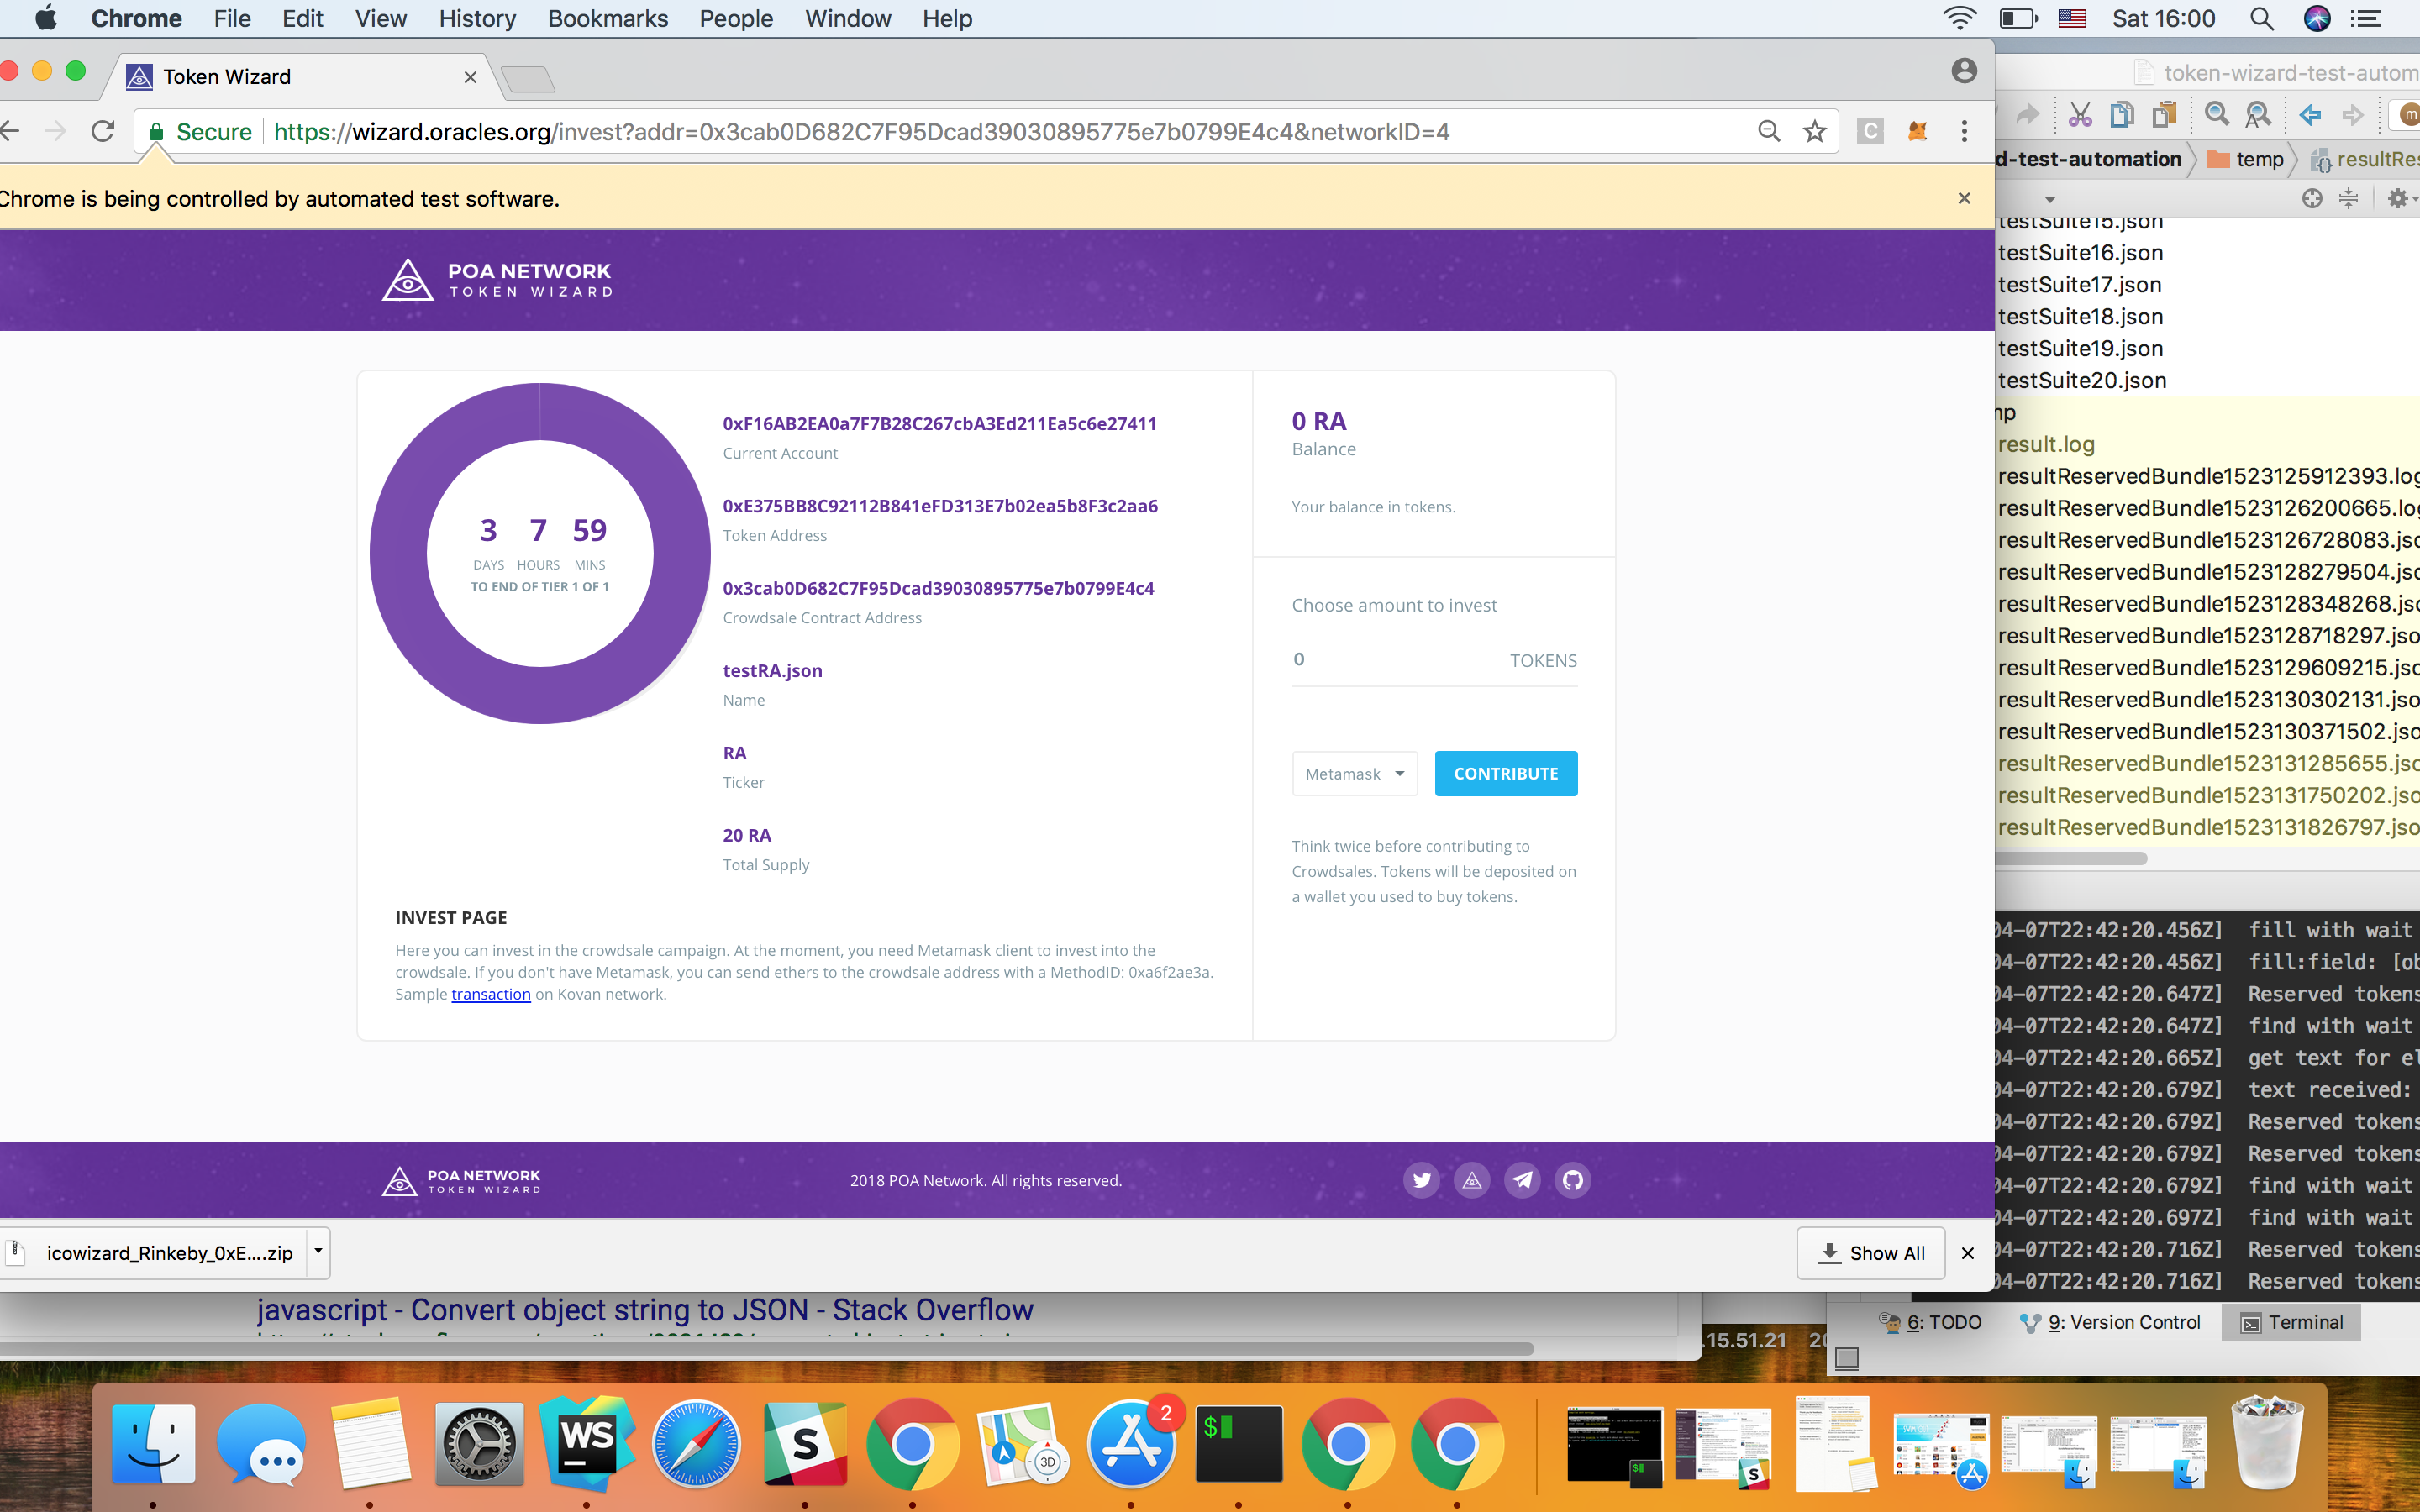Dismiss the automated test software notification
2420x1512 pixels.
pyautogui.click(x=1964, y=198)
